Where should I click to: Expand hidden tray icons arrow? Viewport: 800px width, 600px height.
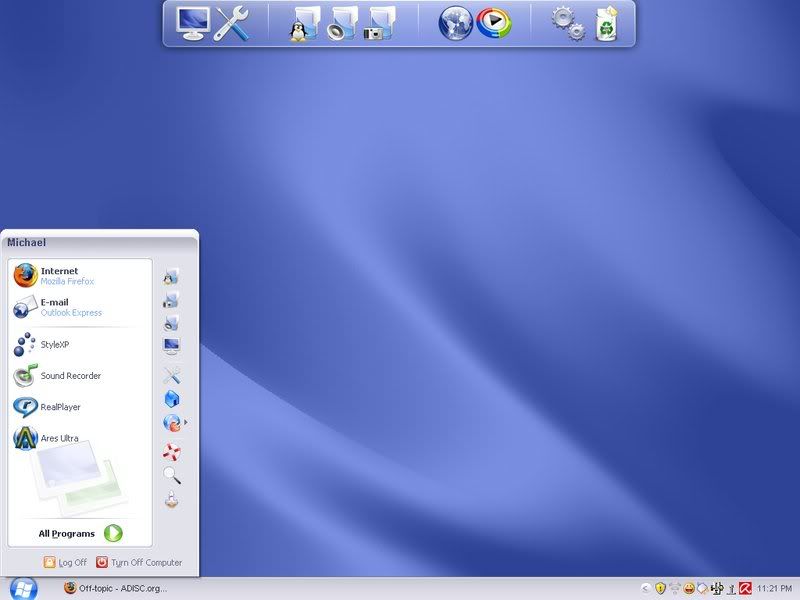[645, 588]
